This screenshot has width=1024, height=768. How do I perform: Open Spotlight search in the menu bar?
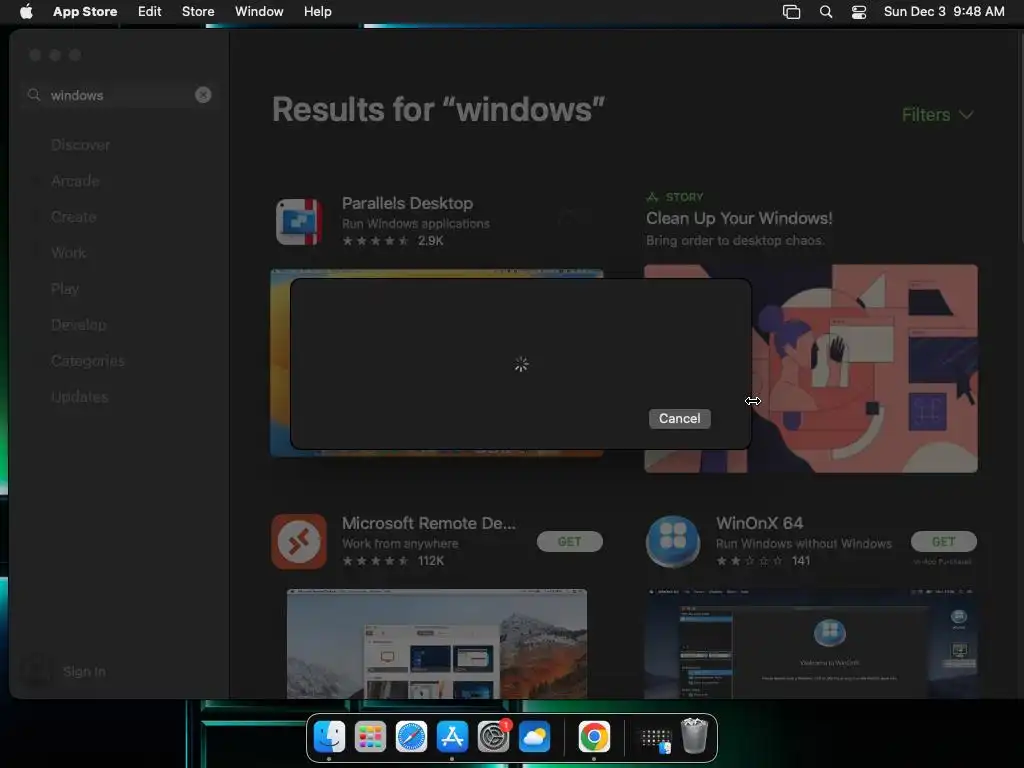(x=826, y=12)
